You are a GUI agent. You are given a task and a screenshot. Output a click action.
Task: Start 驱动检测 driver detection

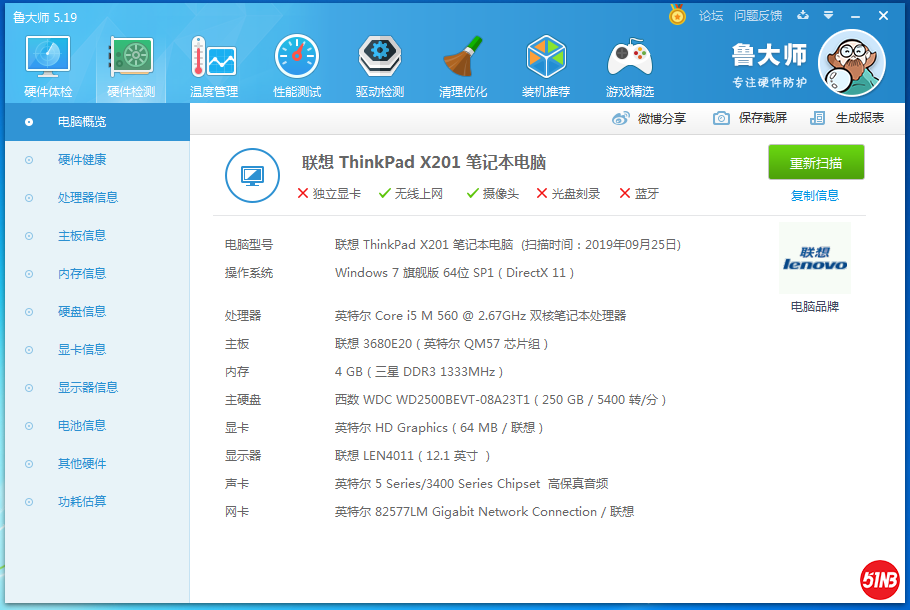(x=379, y=65)
